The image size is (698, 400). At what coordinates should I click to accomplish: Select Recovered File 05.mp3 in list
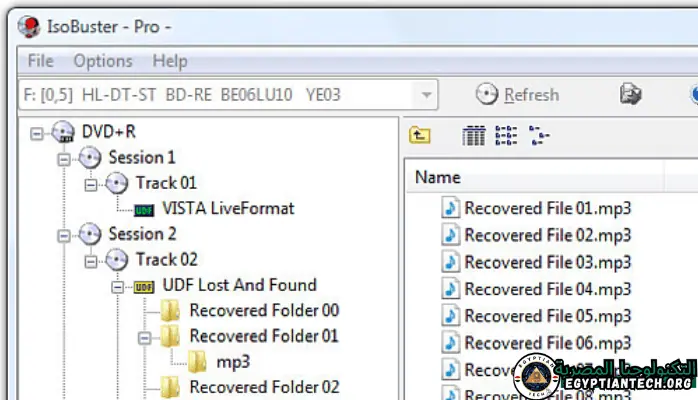(547, 316)
